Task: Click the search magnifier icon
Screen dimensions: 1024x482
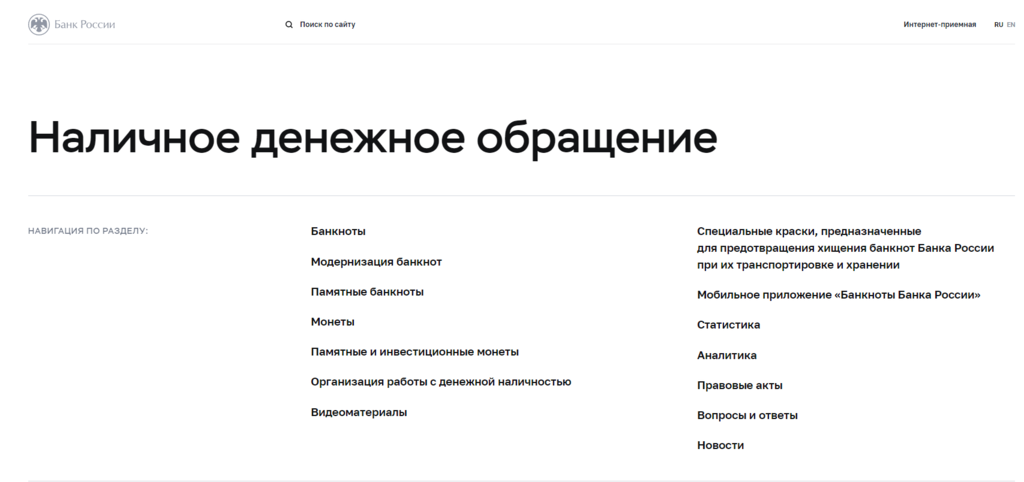Action: 289,24
